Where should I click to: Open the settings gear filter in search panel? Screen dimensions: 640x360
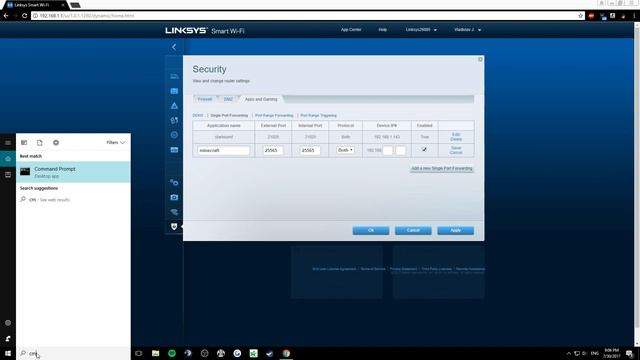[56, 142]
